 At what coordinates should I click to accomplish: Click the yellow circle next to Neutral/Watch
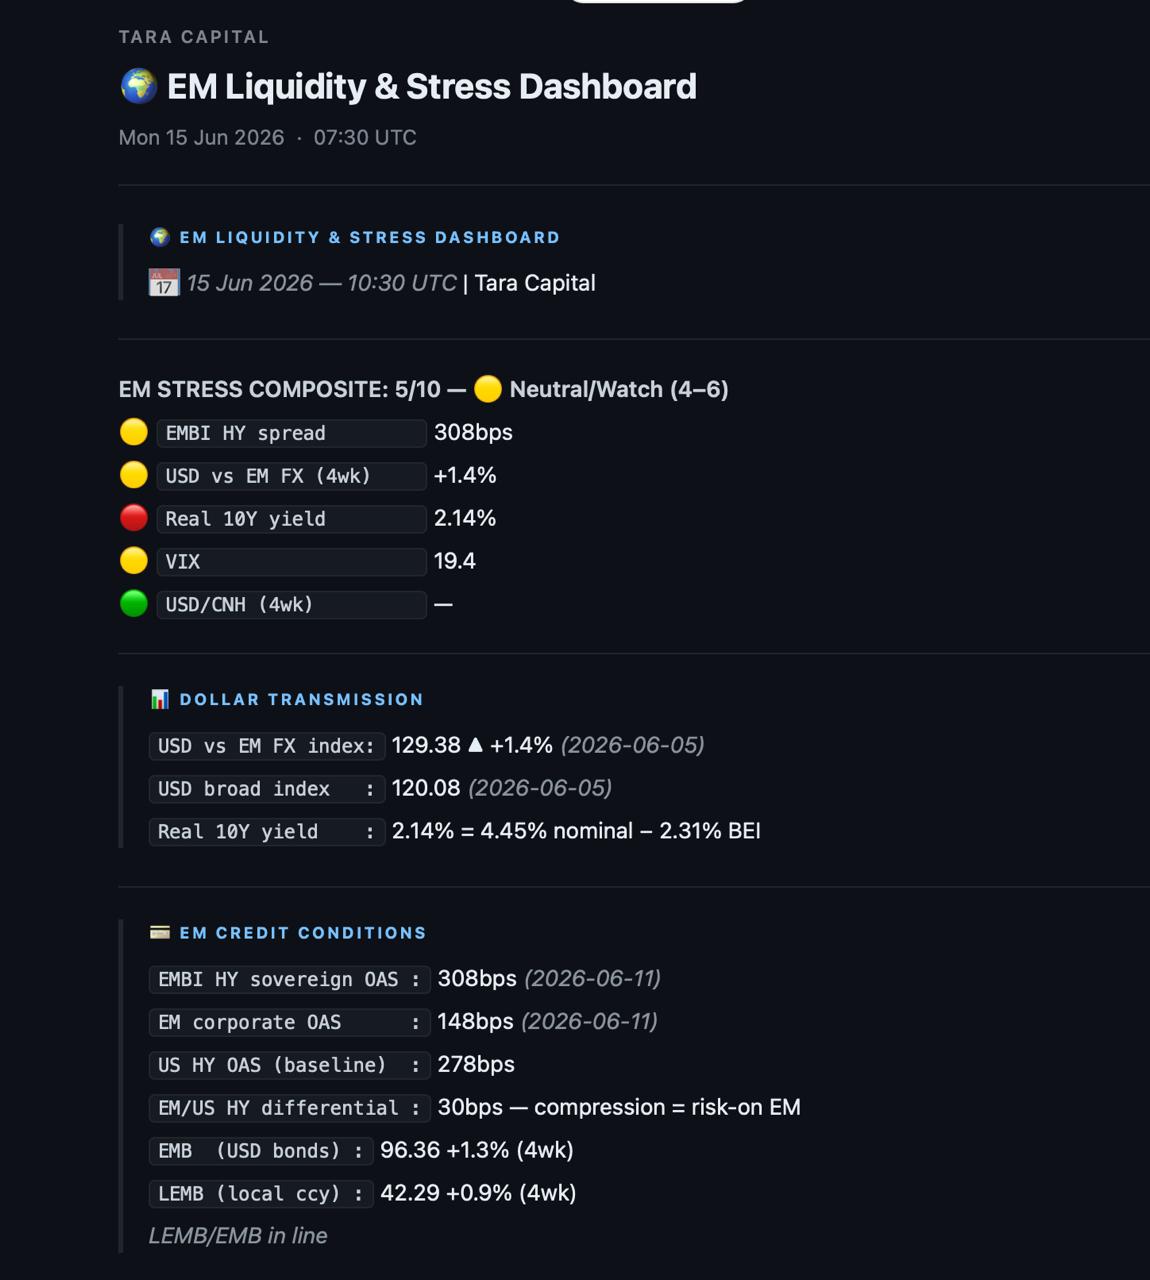point(488,389)
